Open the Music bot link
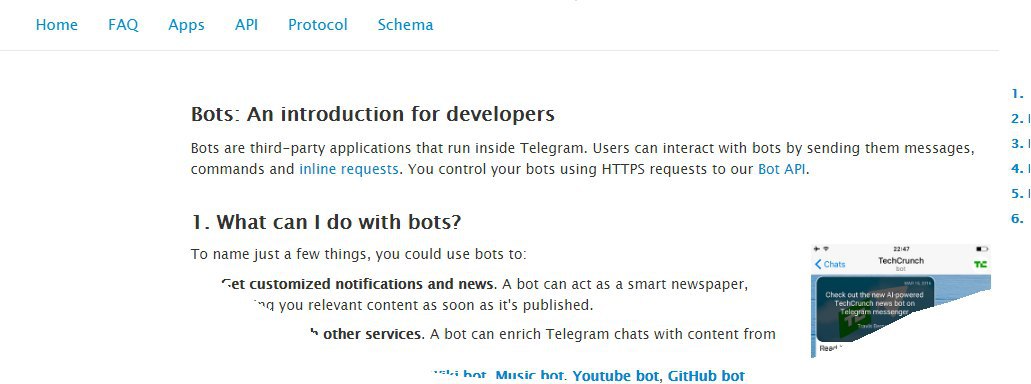 pyautogui.click(x=529, y=376)
